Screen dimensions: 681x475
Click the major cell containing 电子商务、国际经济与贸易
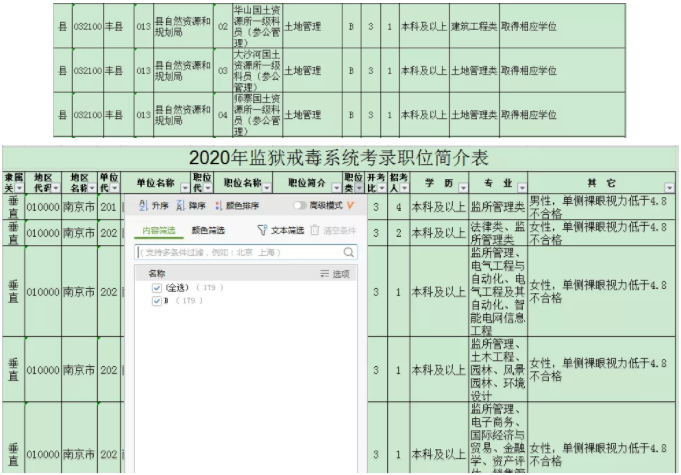tap(498, 438)
